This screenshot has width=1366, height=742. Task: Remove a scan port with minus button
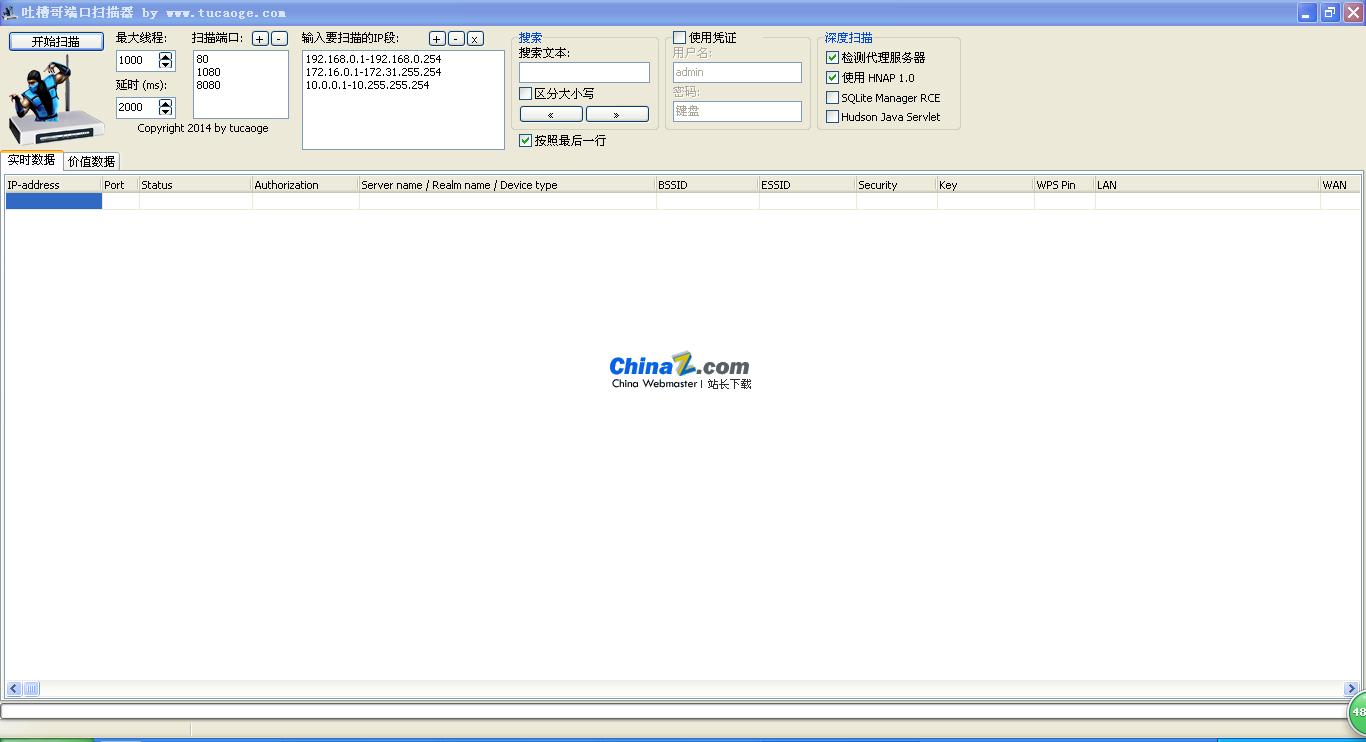coord(279,39)
